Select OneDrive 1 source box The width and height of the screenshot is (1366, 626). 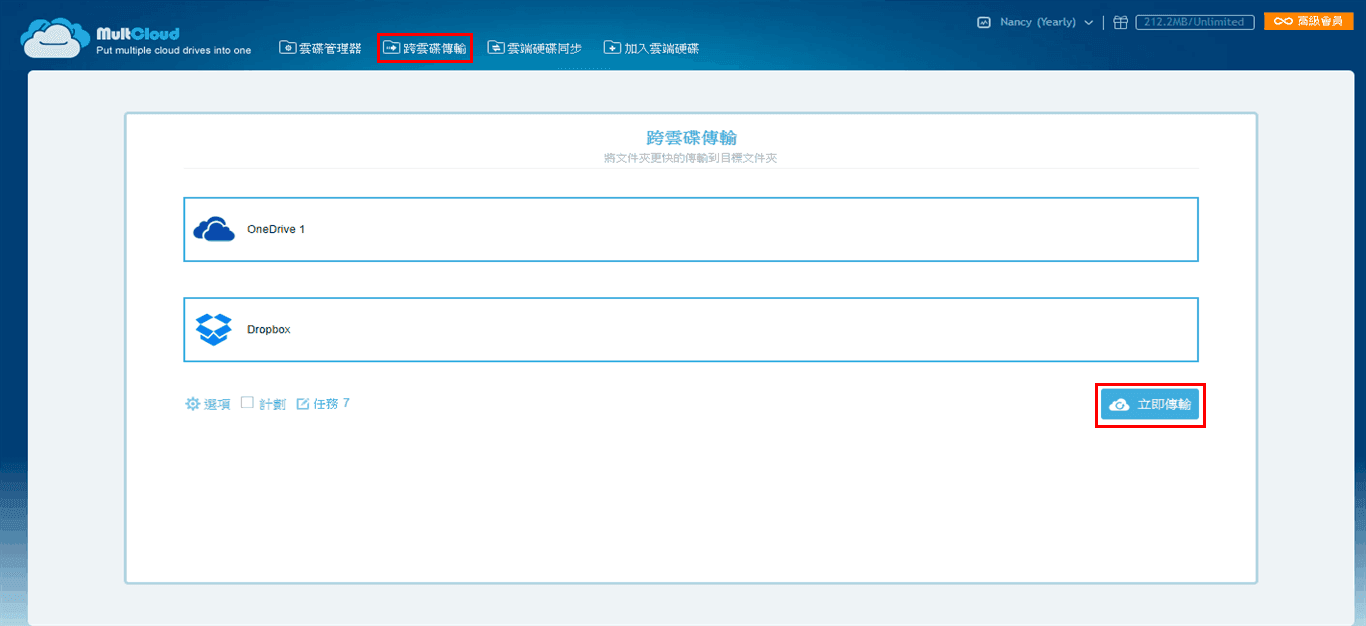click(x=691, y=229)
